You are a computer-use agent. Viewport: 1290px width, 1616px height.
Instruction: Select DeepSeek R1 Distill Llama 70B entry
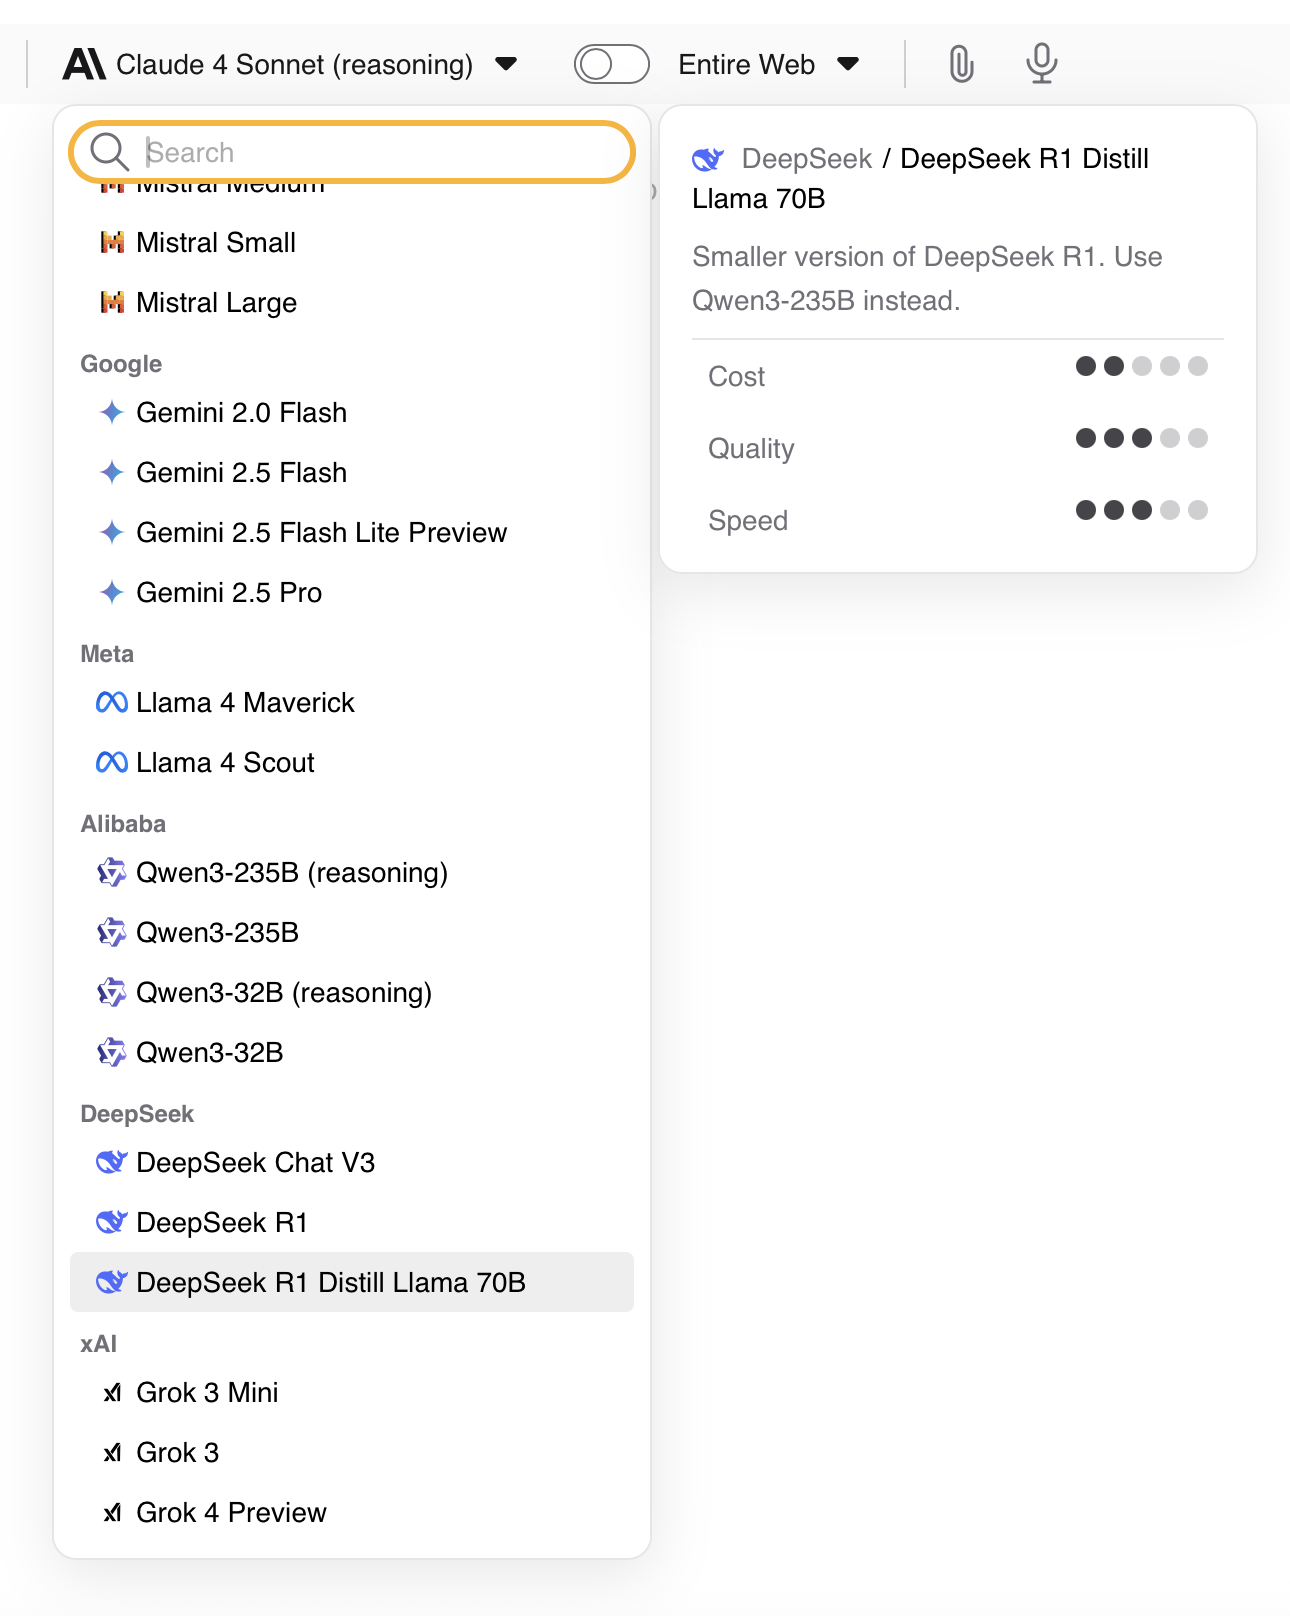[330, 1283]
